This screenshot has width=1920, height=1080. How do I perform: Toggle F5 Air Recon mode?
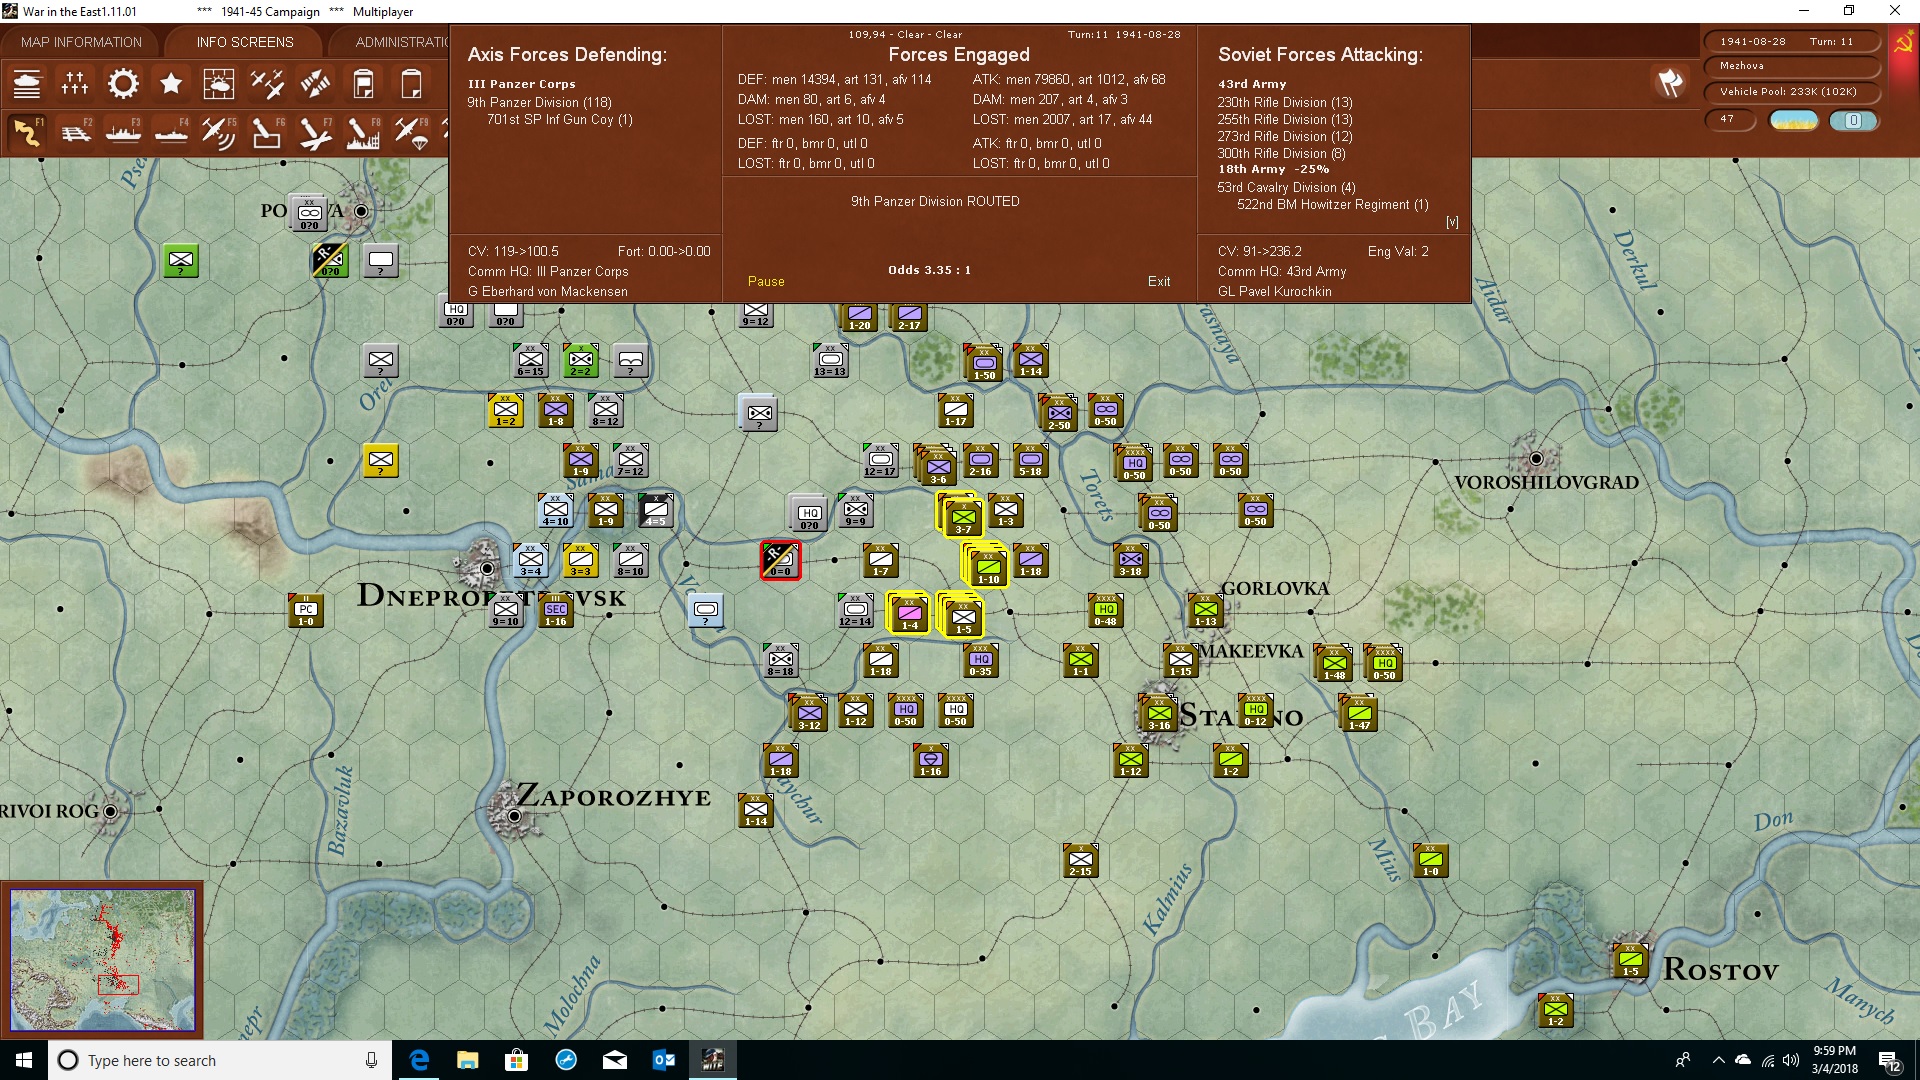pos(219,132)
